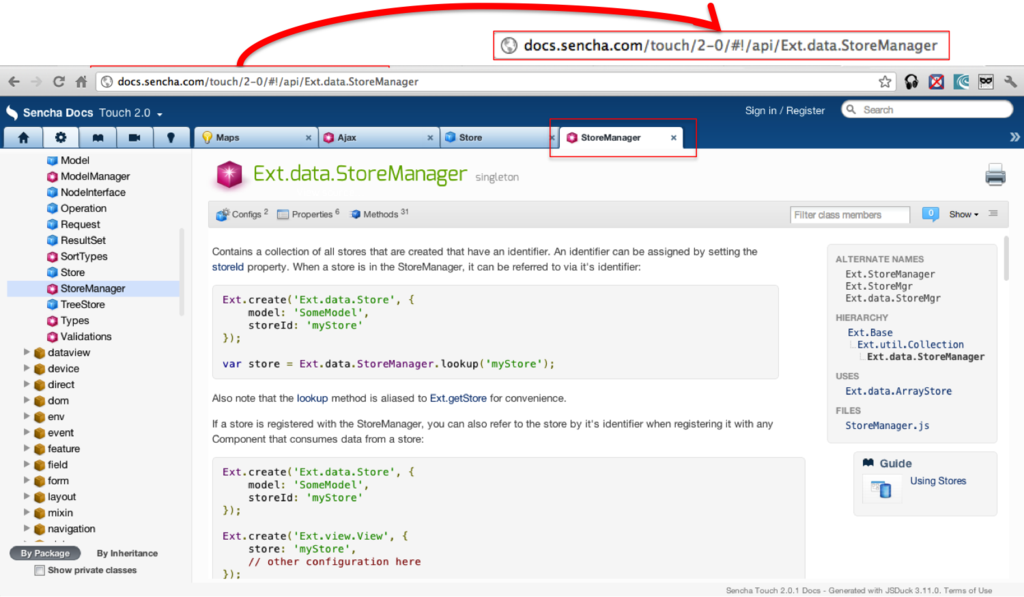Viewport: 1024px width, 597px height.
Task: Click the print icon for this class
Action: click(995, 175)
